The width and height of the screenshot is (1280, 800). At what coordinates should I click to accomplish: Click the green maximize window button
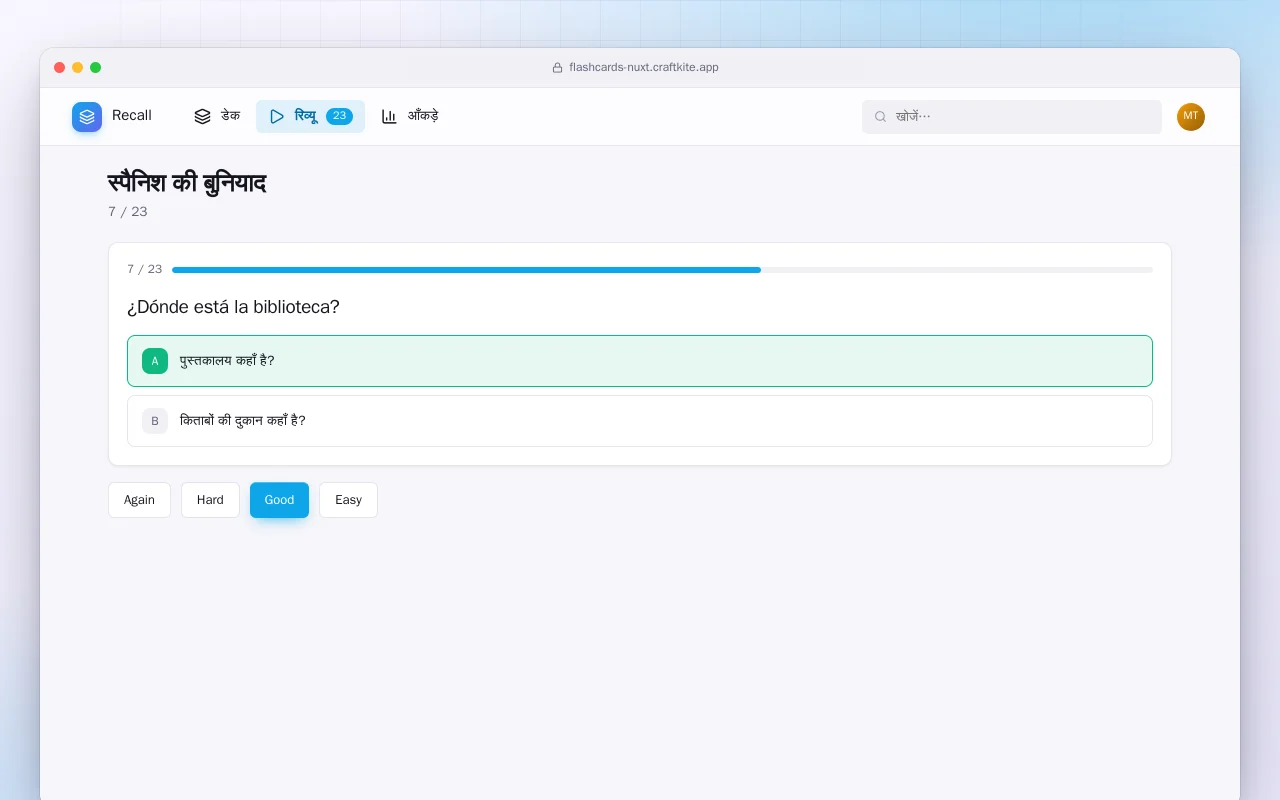coord(96,68)
